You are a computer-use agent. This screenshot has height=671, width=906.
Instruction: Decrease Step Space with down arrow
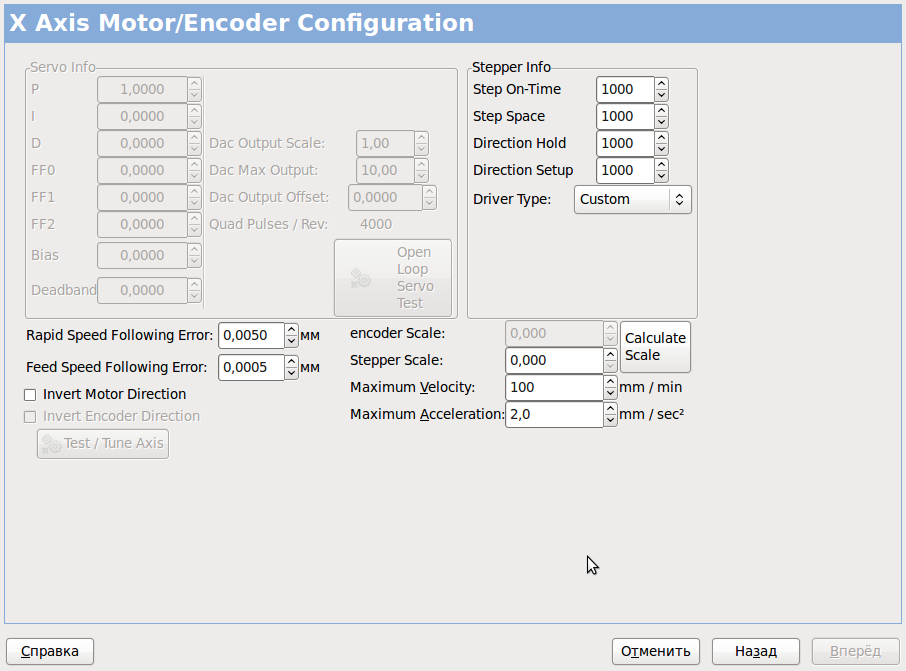(x=662, y=123)
